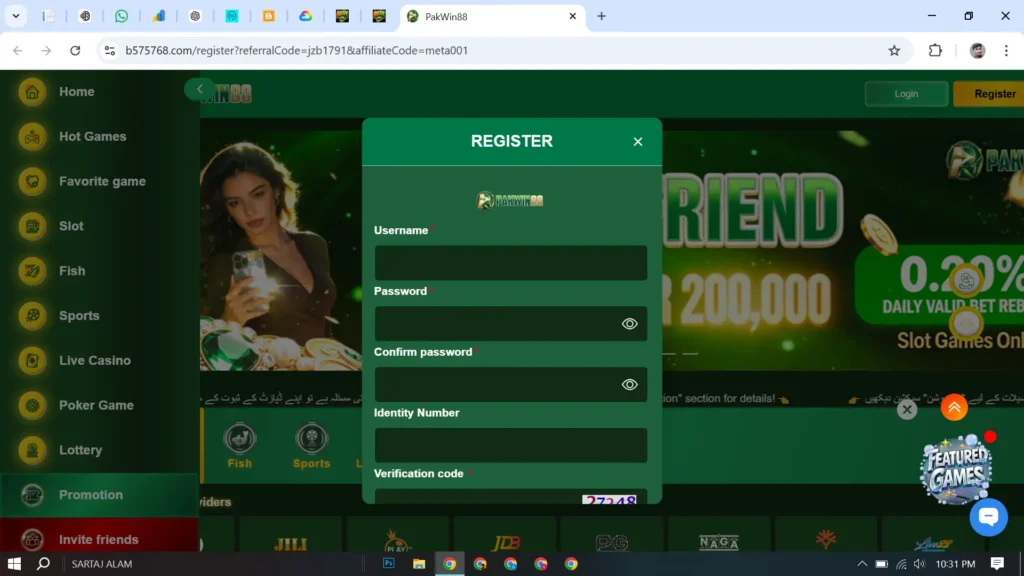Open the tab search dropdown

coord(16,16)
